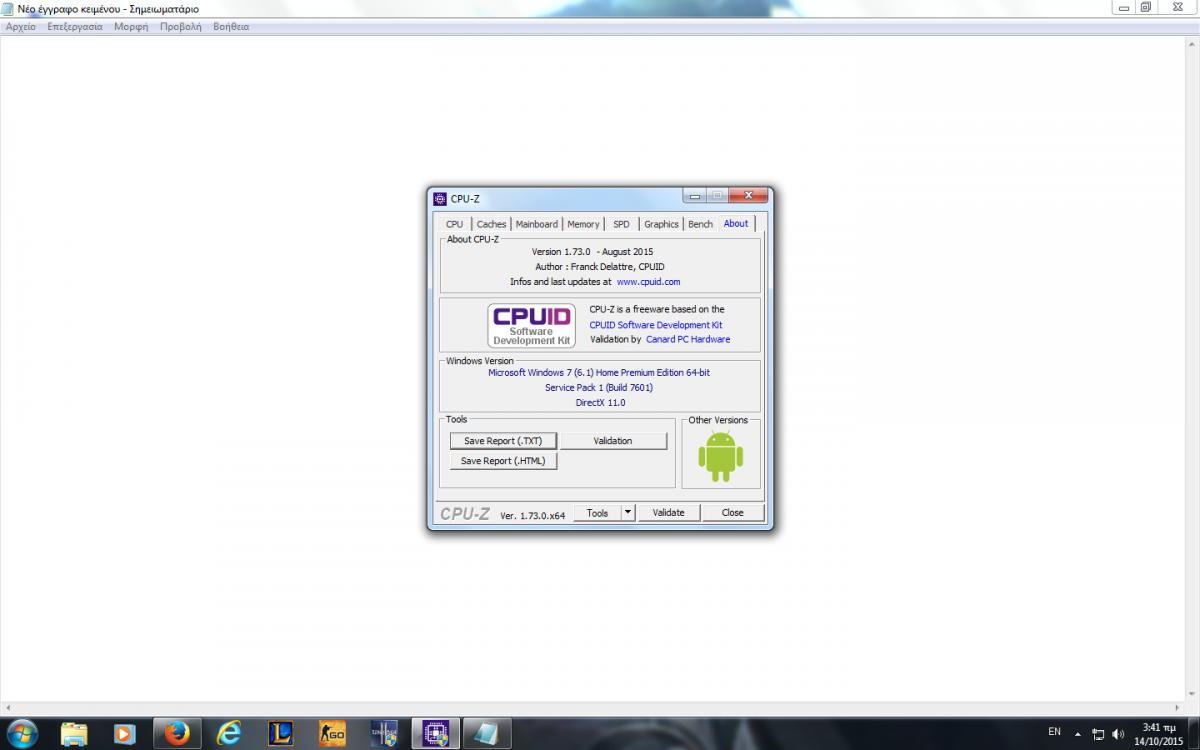This screenshot has height=750, width=1200.
Task: Open Notepad's Μορφή menu
Action: coord(131,27)
